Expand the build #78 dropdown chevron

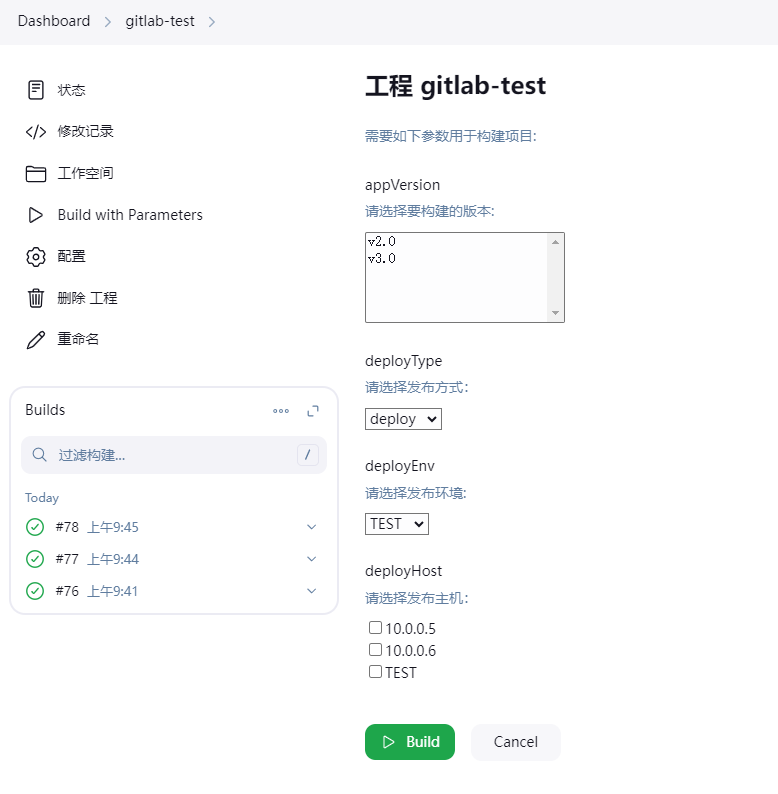pos(312,527)
